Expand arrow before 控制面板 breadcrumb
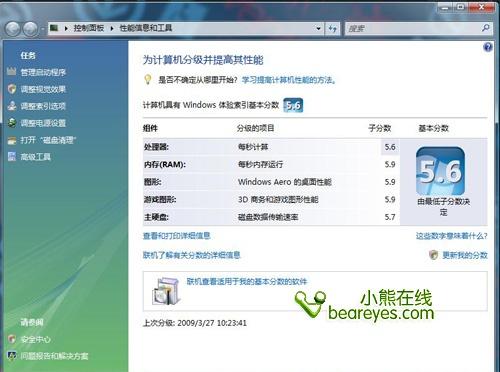 66,28
